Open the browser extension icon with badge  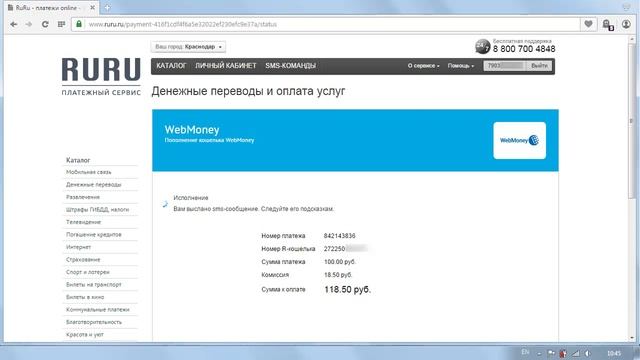(608, 24)
